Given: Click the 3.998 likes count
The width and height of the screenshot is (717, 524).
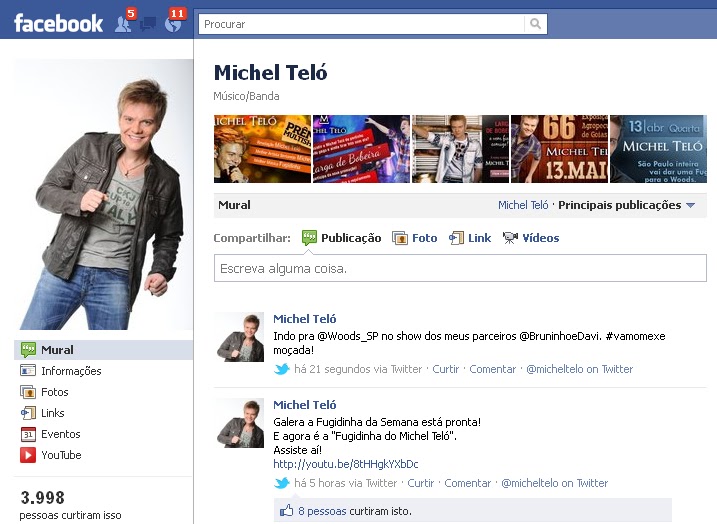Looking at the screenshot, I should point(43,497).
